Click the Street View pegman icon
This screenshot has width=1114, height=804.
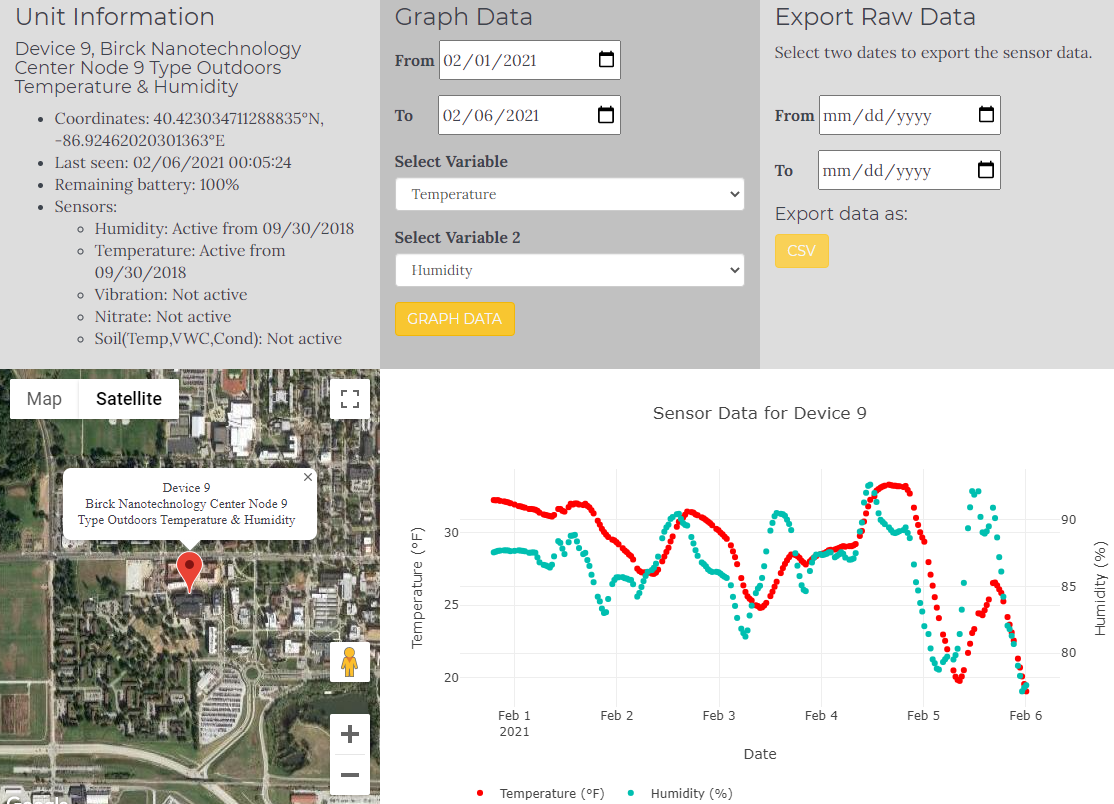[x=350, y=662]
